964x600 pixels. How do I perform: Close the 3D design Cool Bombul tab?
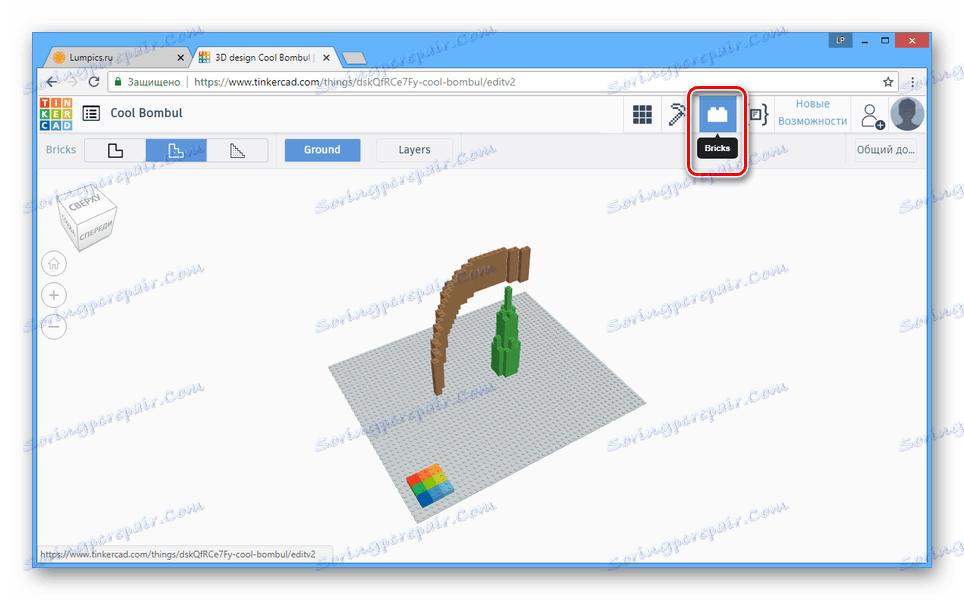point(326,58)
